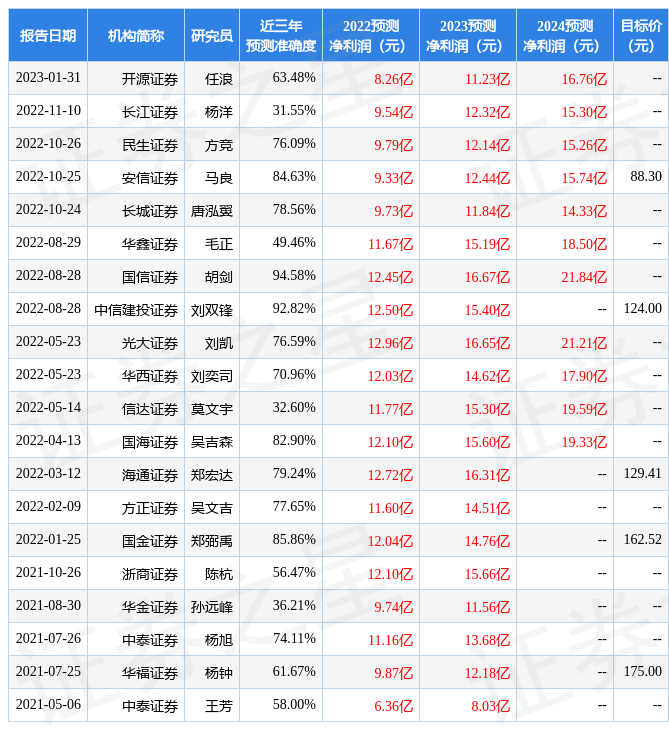This screenshot has height=730, width=669.
Task: Click 2022 profit value 12.96亿
Action: (x=390, y=343)
